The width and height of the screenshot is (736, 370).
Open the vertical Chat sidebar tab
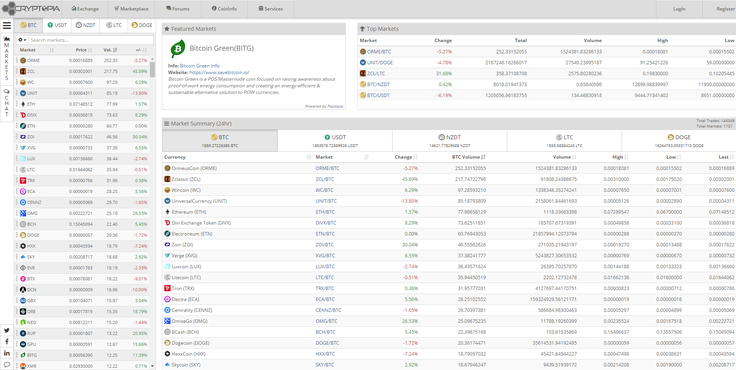[7, 103]
